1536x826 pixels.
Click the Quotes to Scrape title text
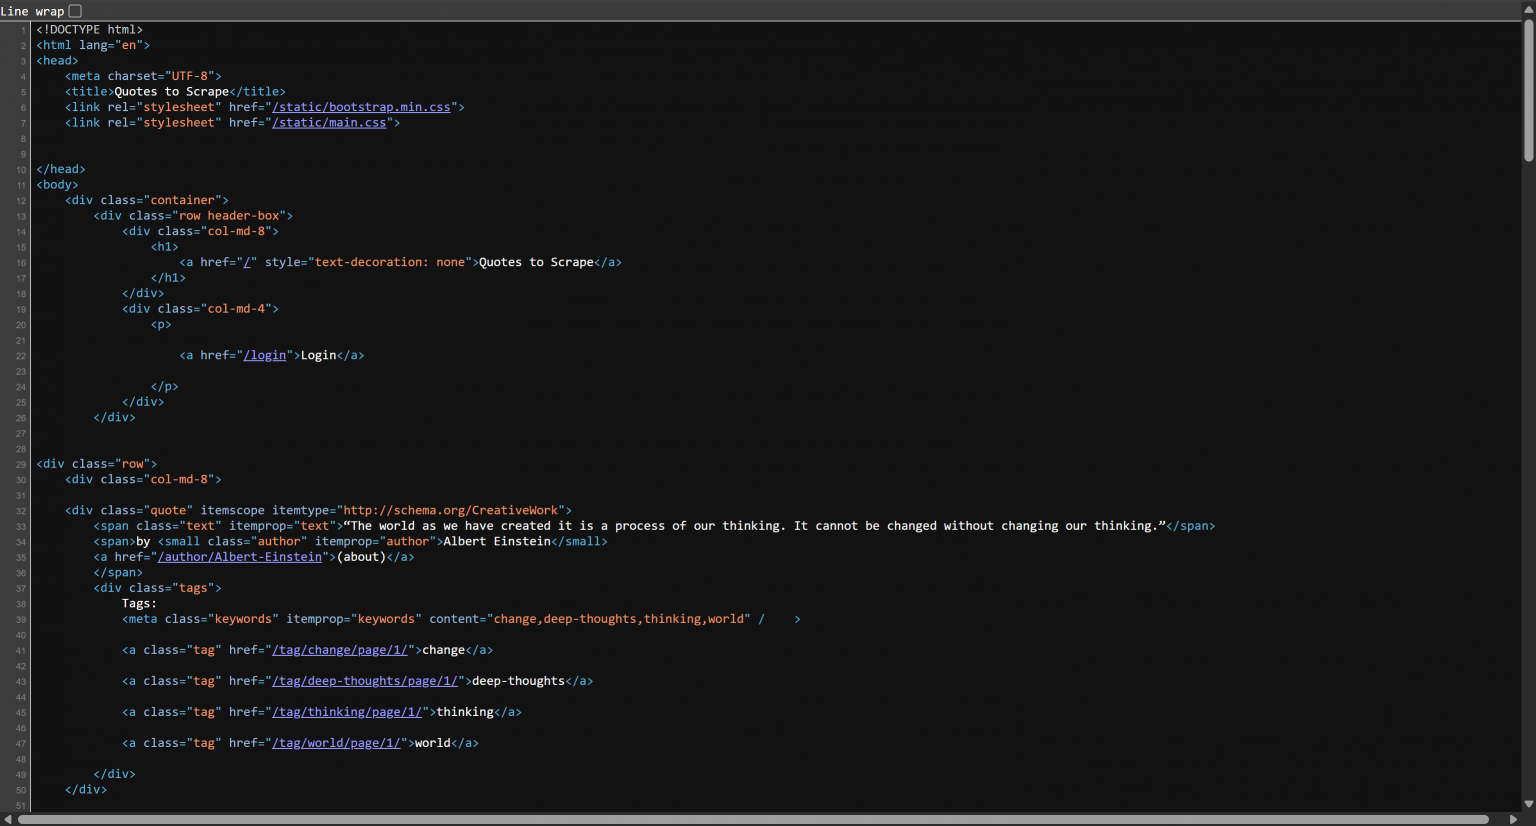pos(169,91)
